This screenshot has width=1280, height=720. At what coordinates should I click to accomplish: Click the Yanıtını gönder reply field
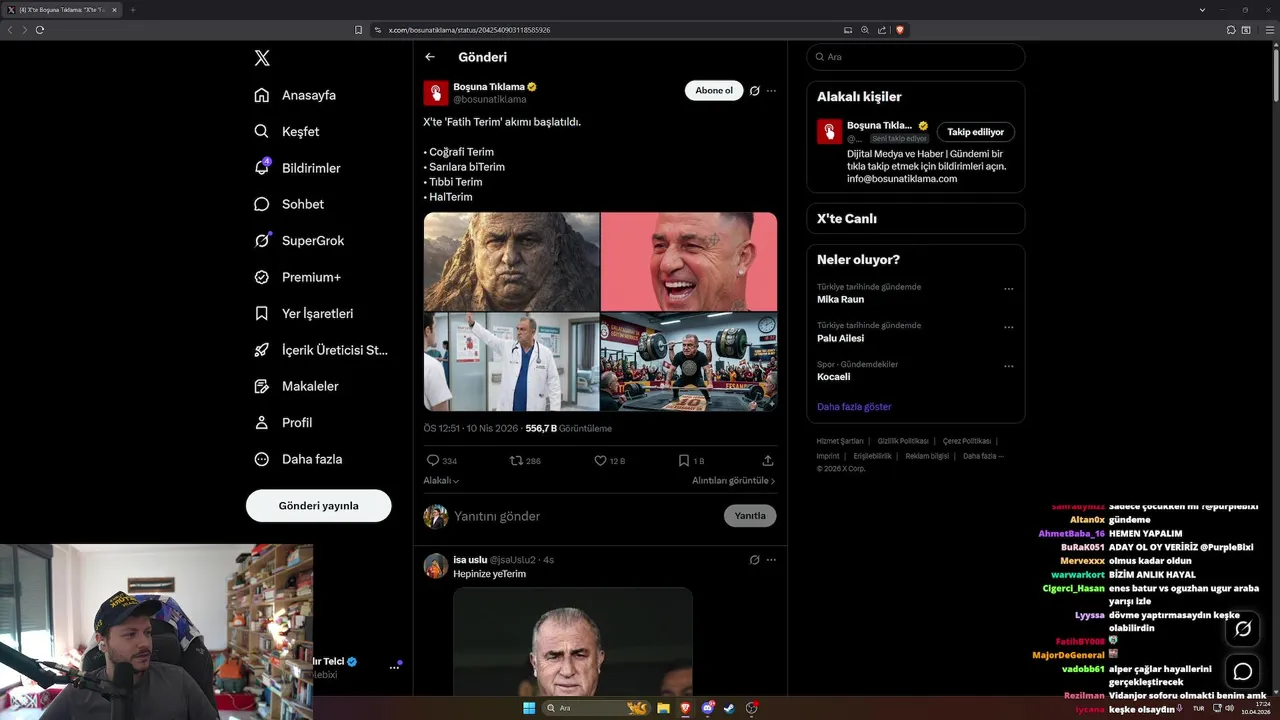tap(585, 516)
